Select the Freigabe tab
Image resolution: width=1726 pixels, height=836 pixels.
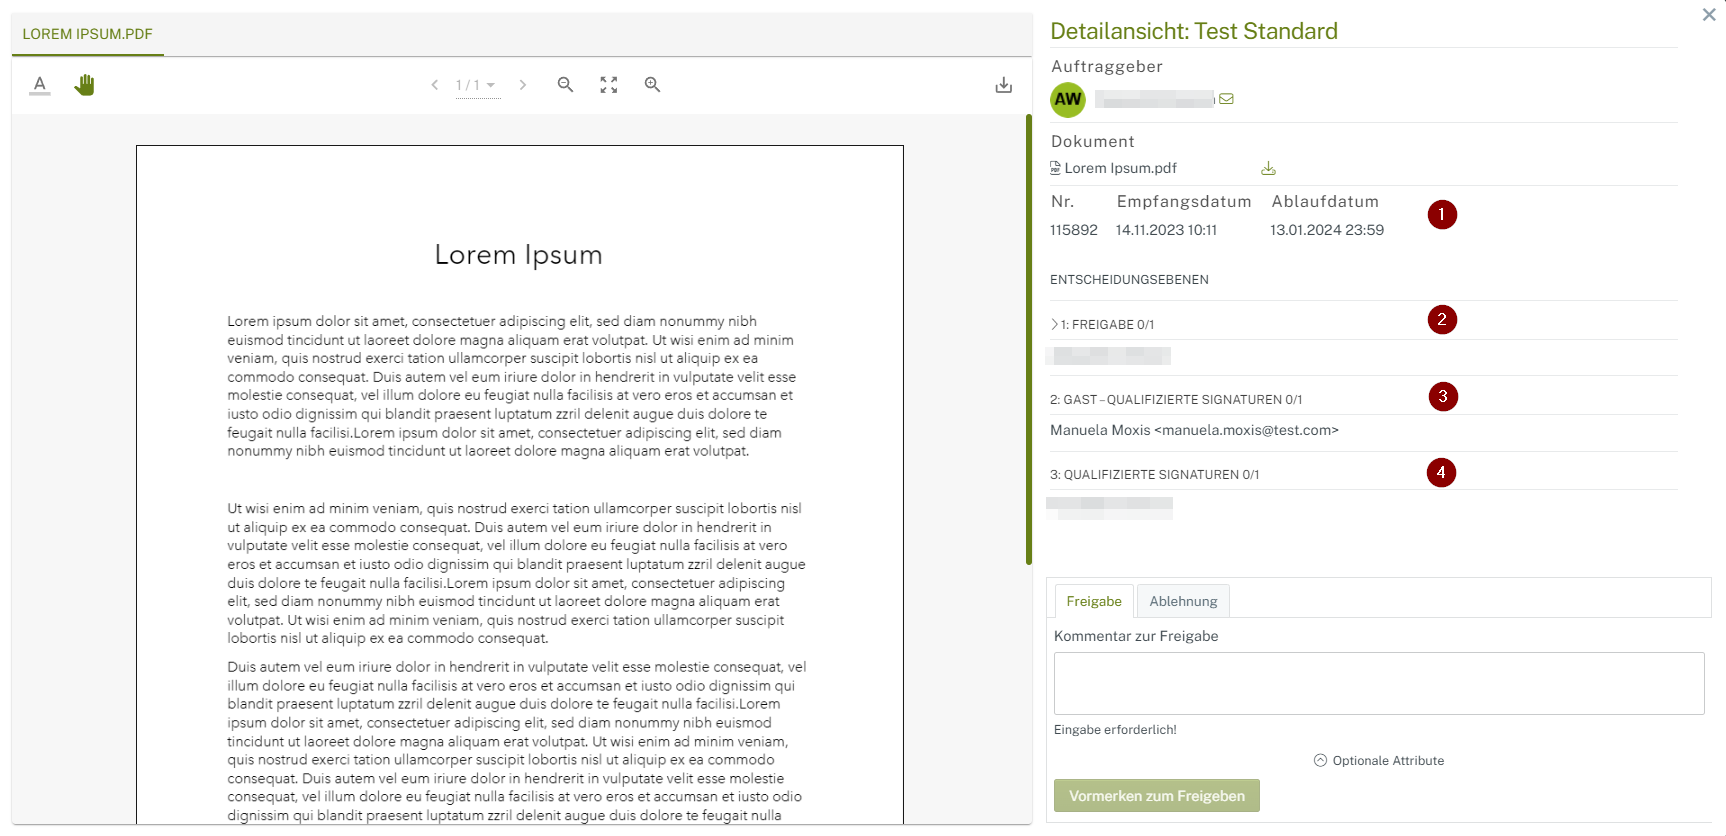pos(1093,601)
